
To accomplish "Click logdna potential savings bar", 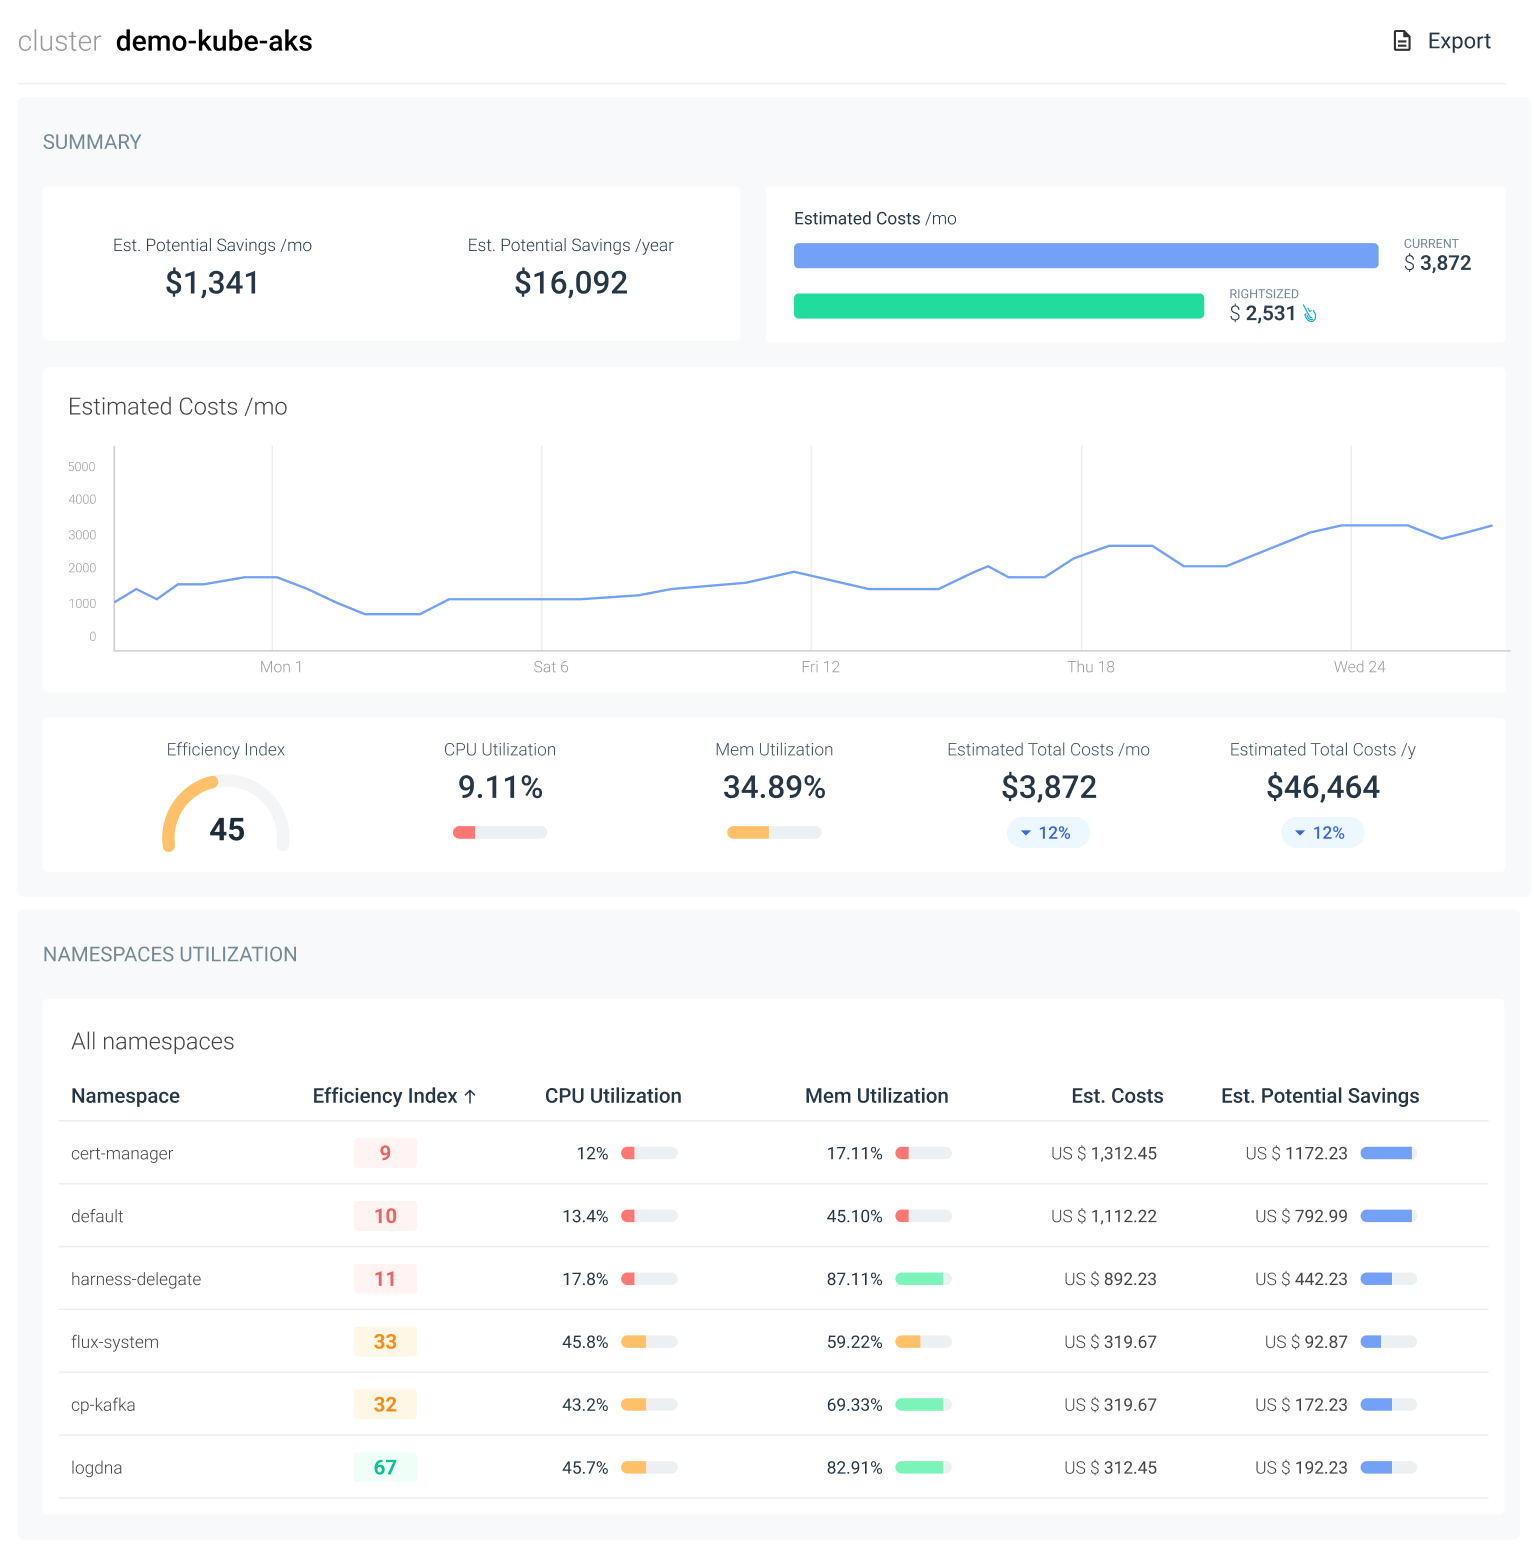I will 1389,1468.
